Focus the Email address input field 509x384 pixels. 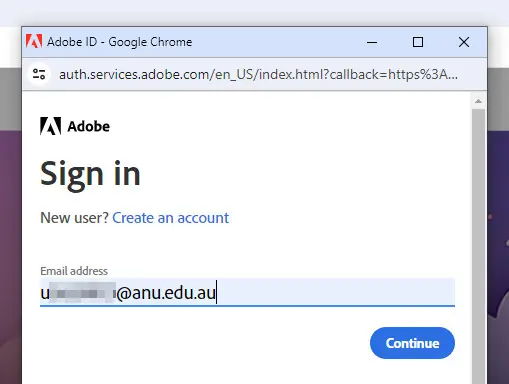[247, 292]
